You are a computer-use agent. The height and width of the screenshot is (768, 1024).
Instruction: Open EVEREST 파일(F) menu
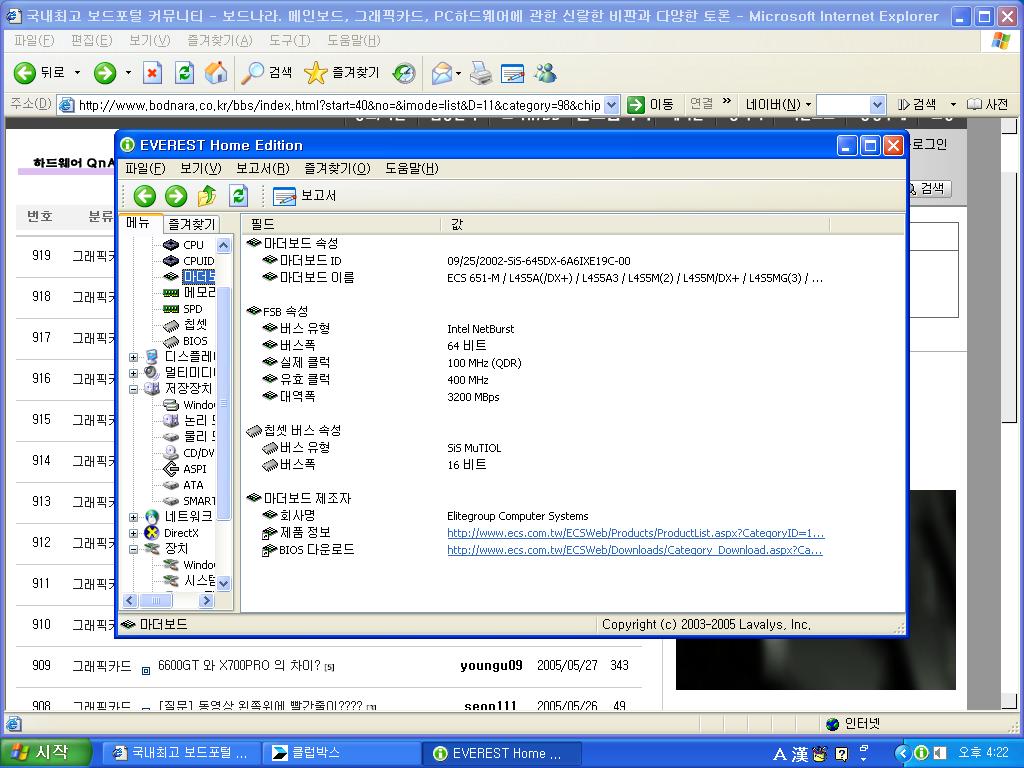coord(145,168)
